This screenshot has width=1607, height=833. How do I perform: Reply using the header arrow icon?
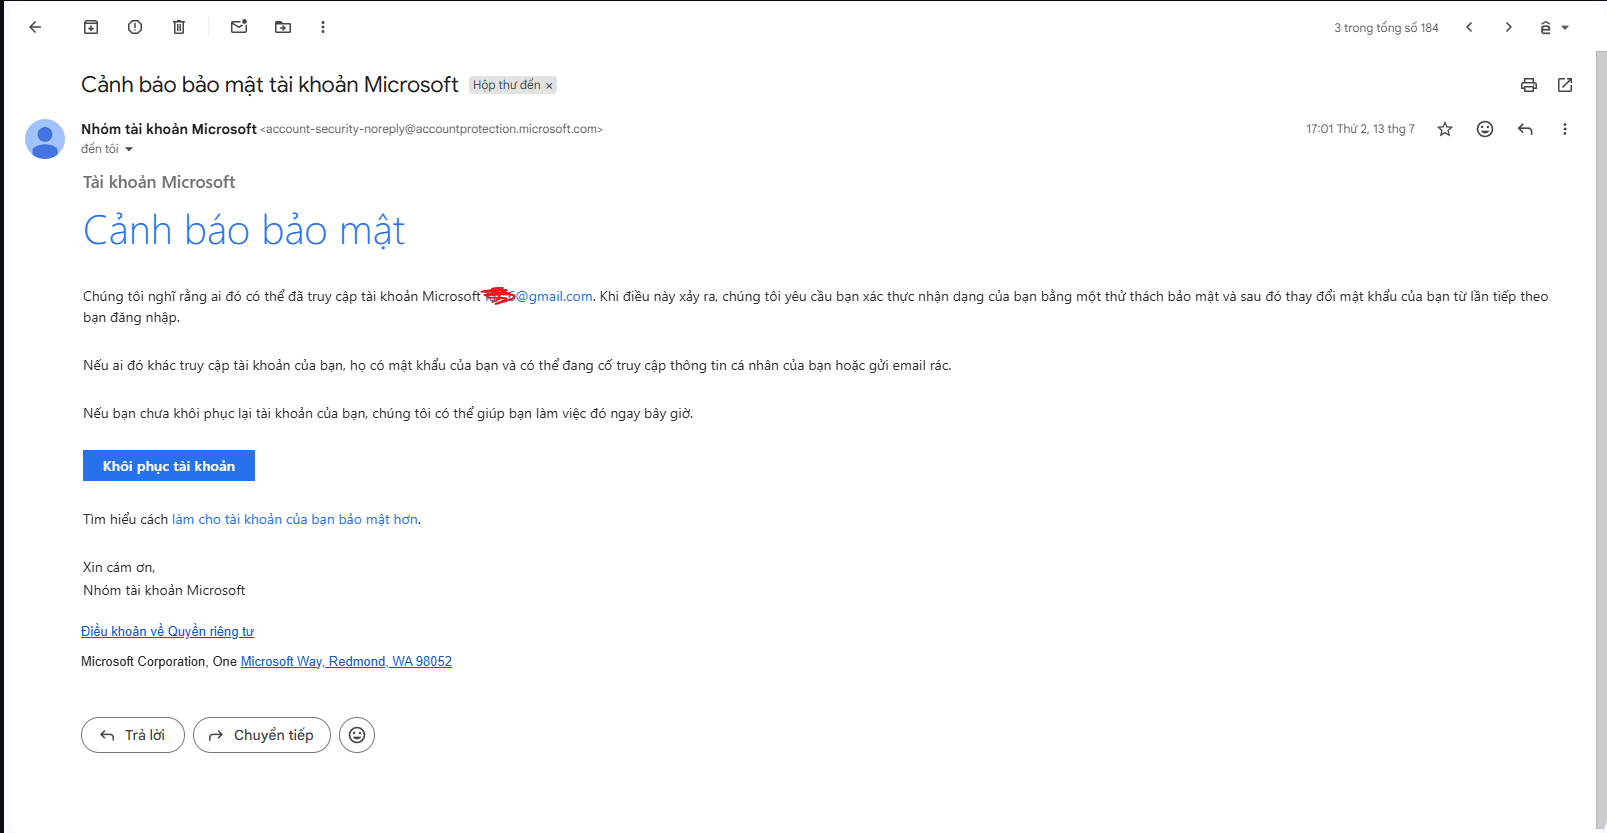coord(1525,129)
